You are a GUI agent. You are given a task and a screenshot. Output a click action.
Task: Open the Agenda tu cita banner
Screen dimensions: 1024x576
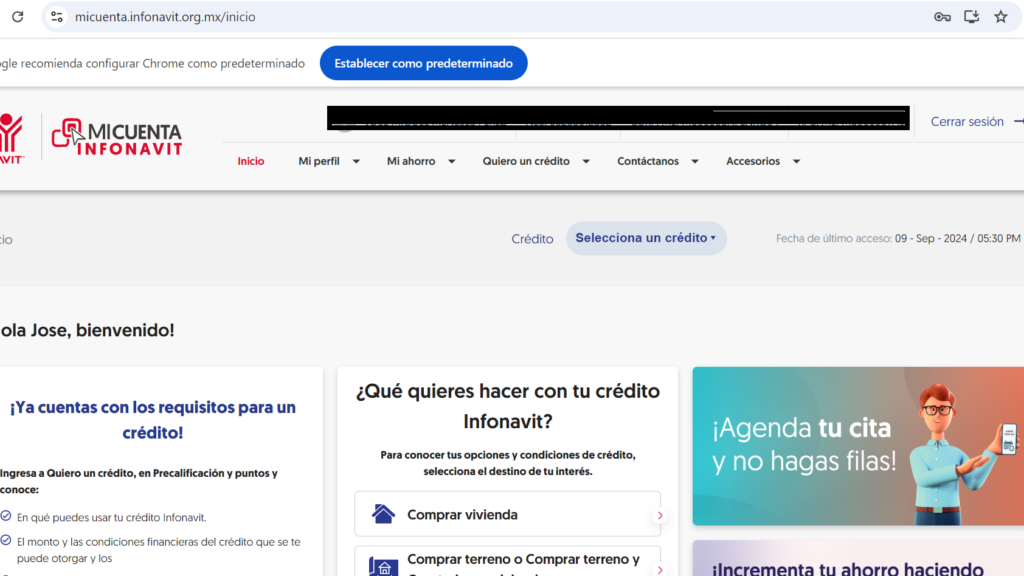(x=858, y=446)
